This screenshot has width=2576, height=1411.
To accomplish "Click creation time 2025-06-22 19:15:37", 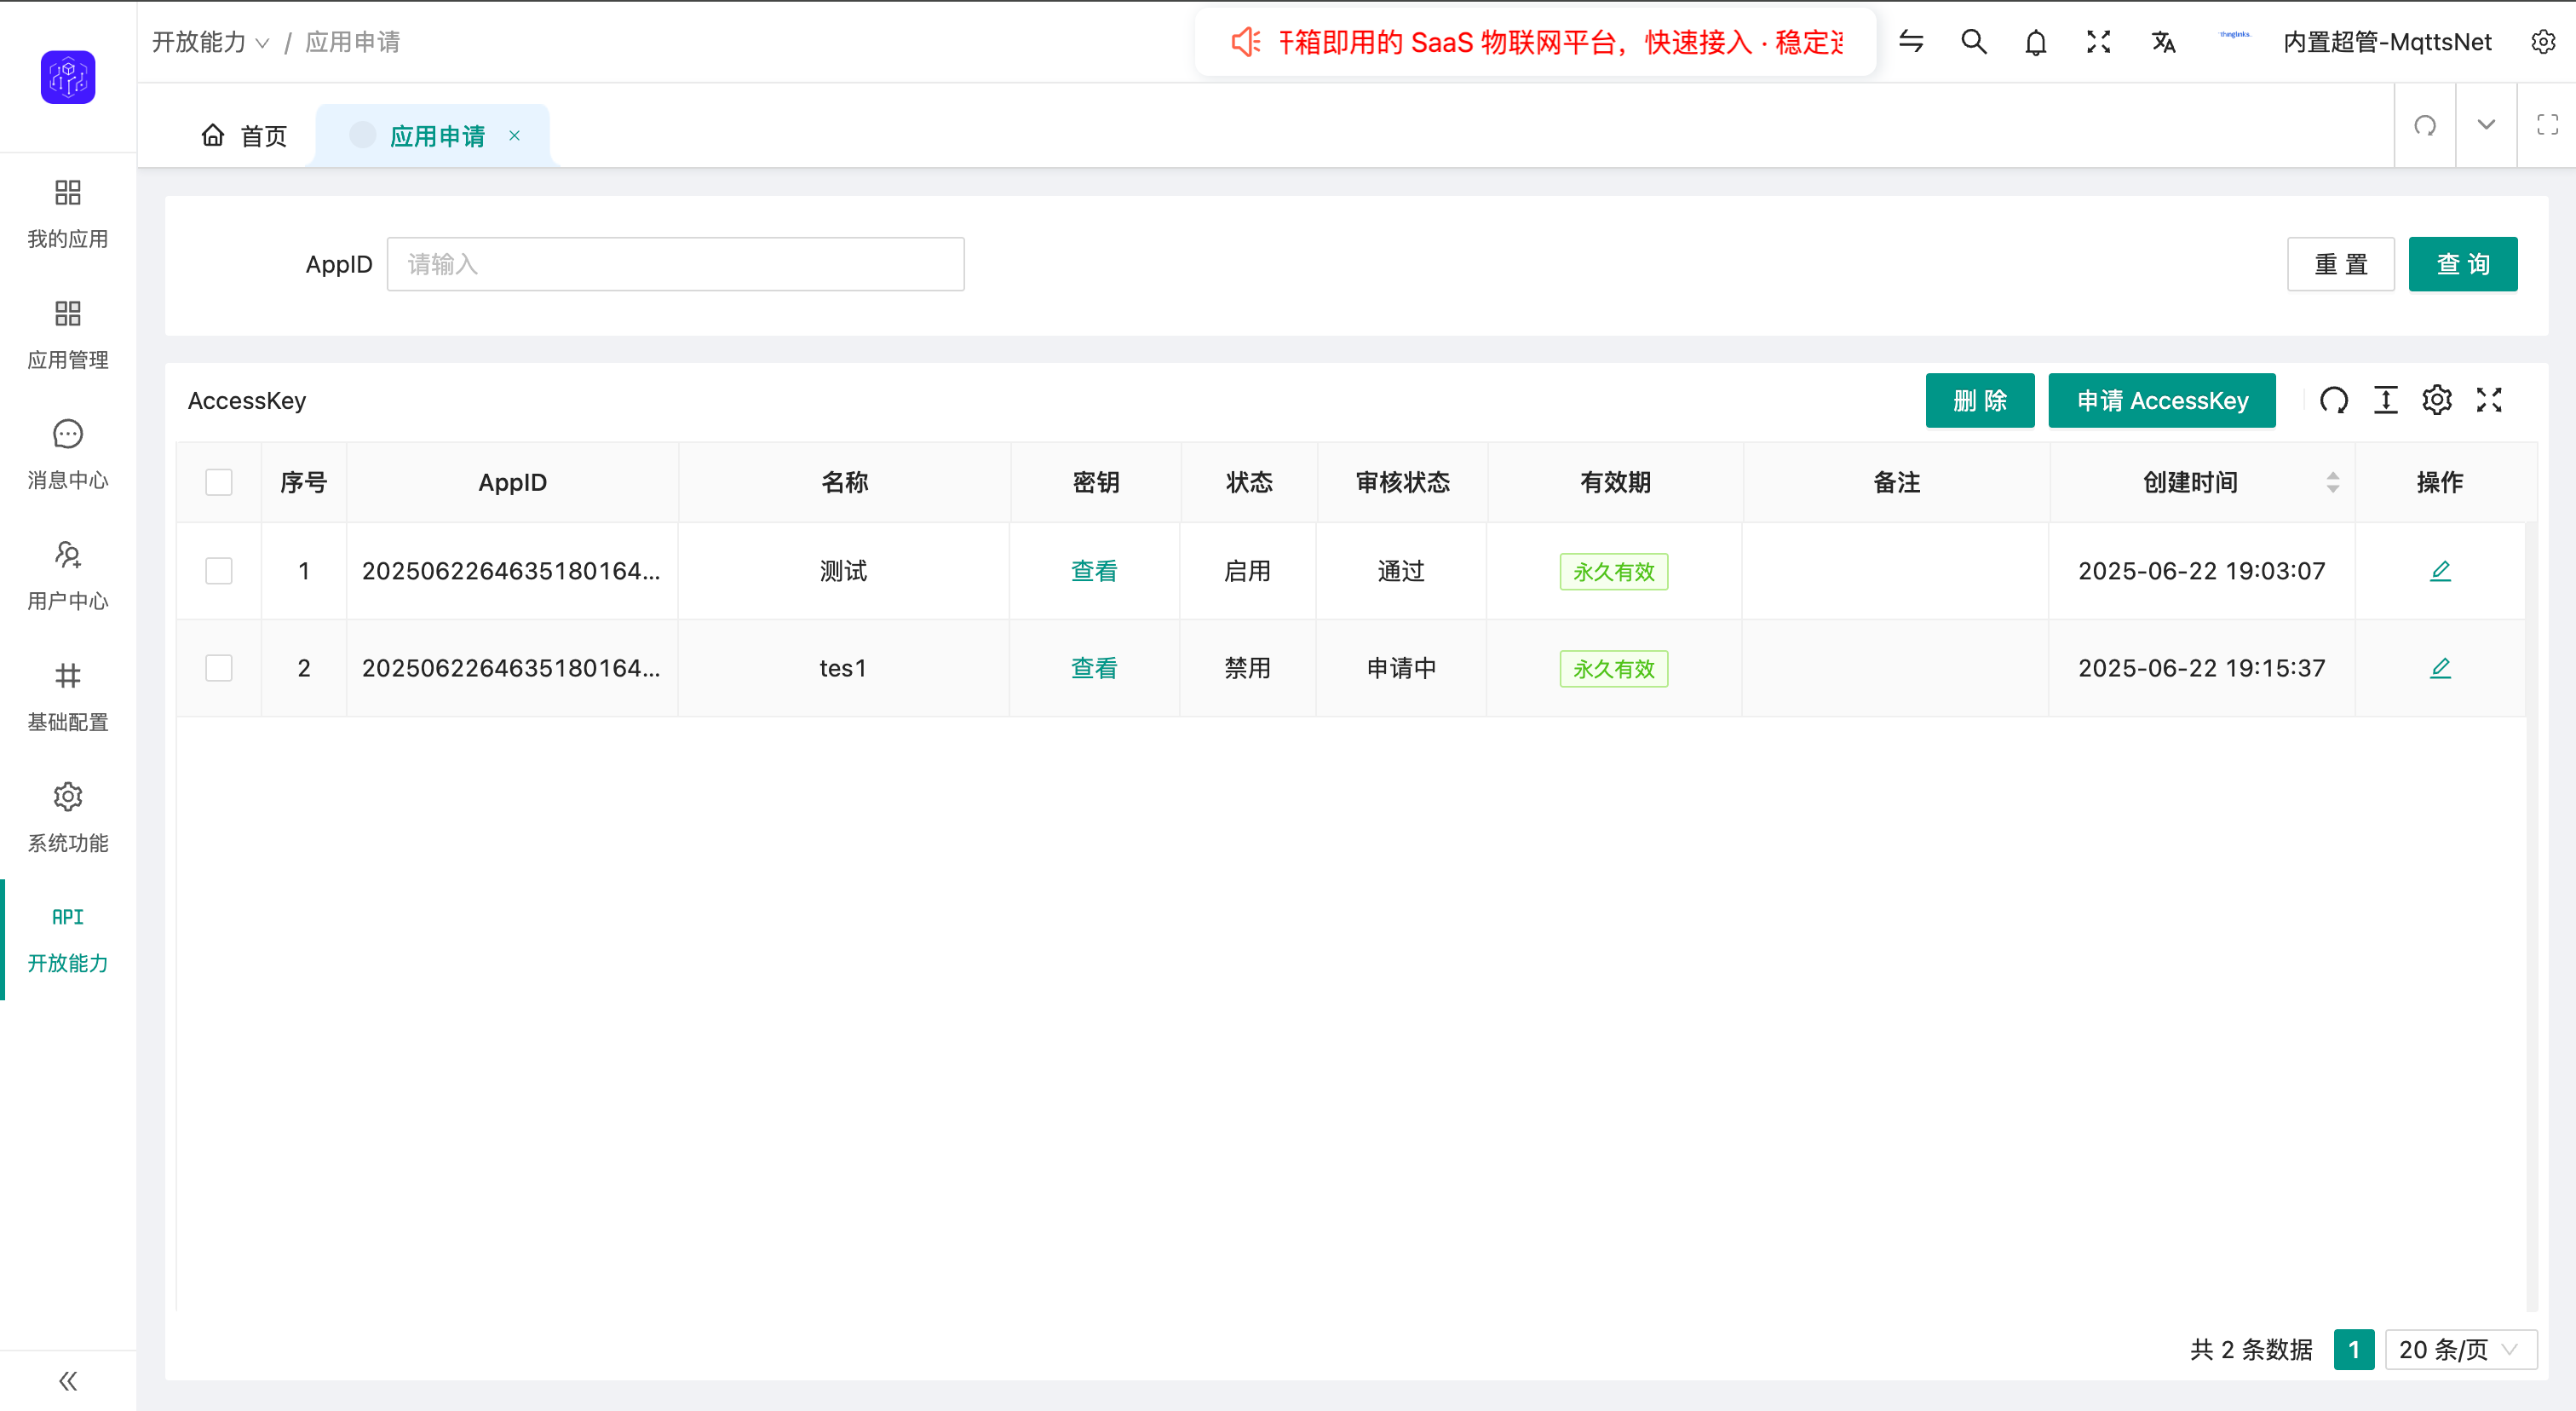I will [x=2201, y=668].
